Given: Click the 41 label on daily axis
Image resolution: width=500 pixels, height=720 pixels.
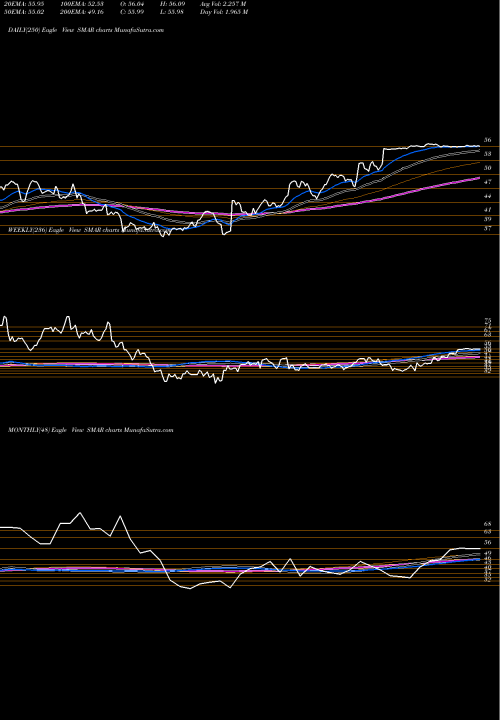Looking at the screenshot, I should click(x=488, y=209).
